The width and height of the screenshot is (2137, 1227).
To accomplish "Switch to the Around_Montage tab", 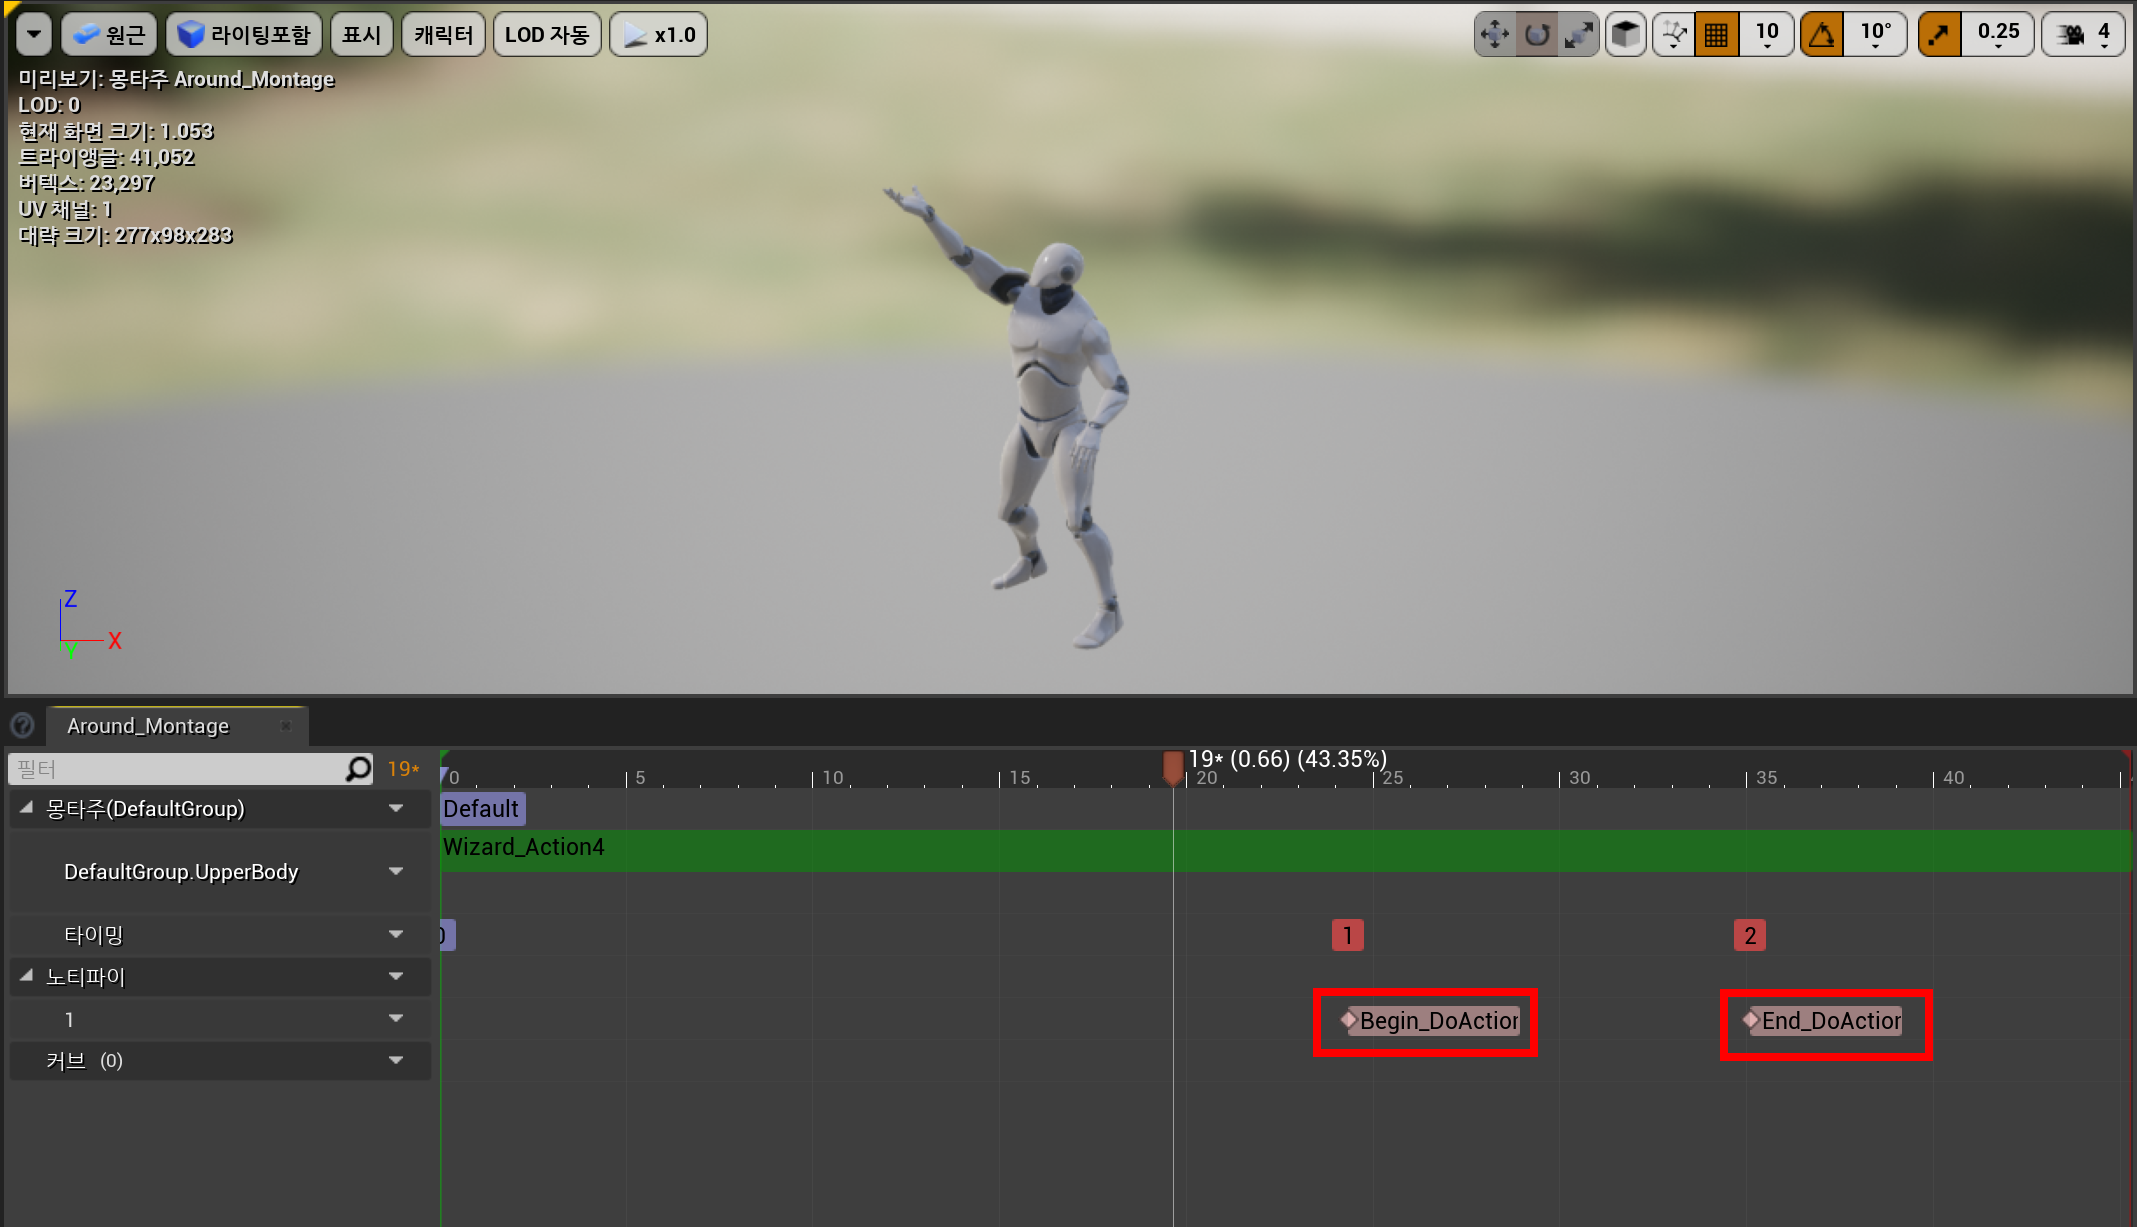I will (x=148, y=726).
